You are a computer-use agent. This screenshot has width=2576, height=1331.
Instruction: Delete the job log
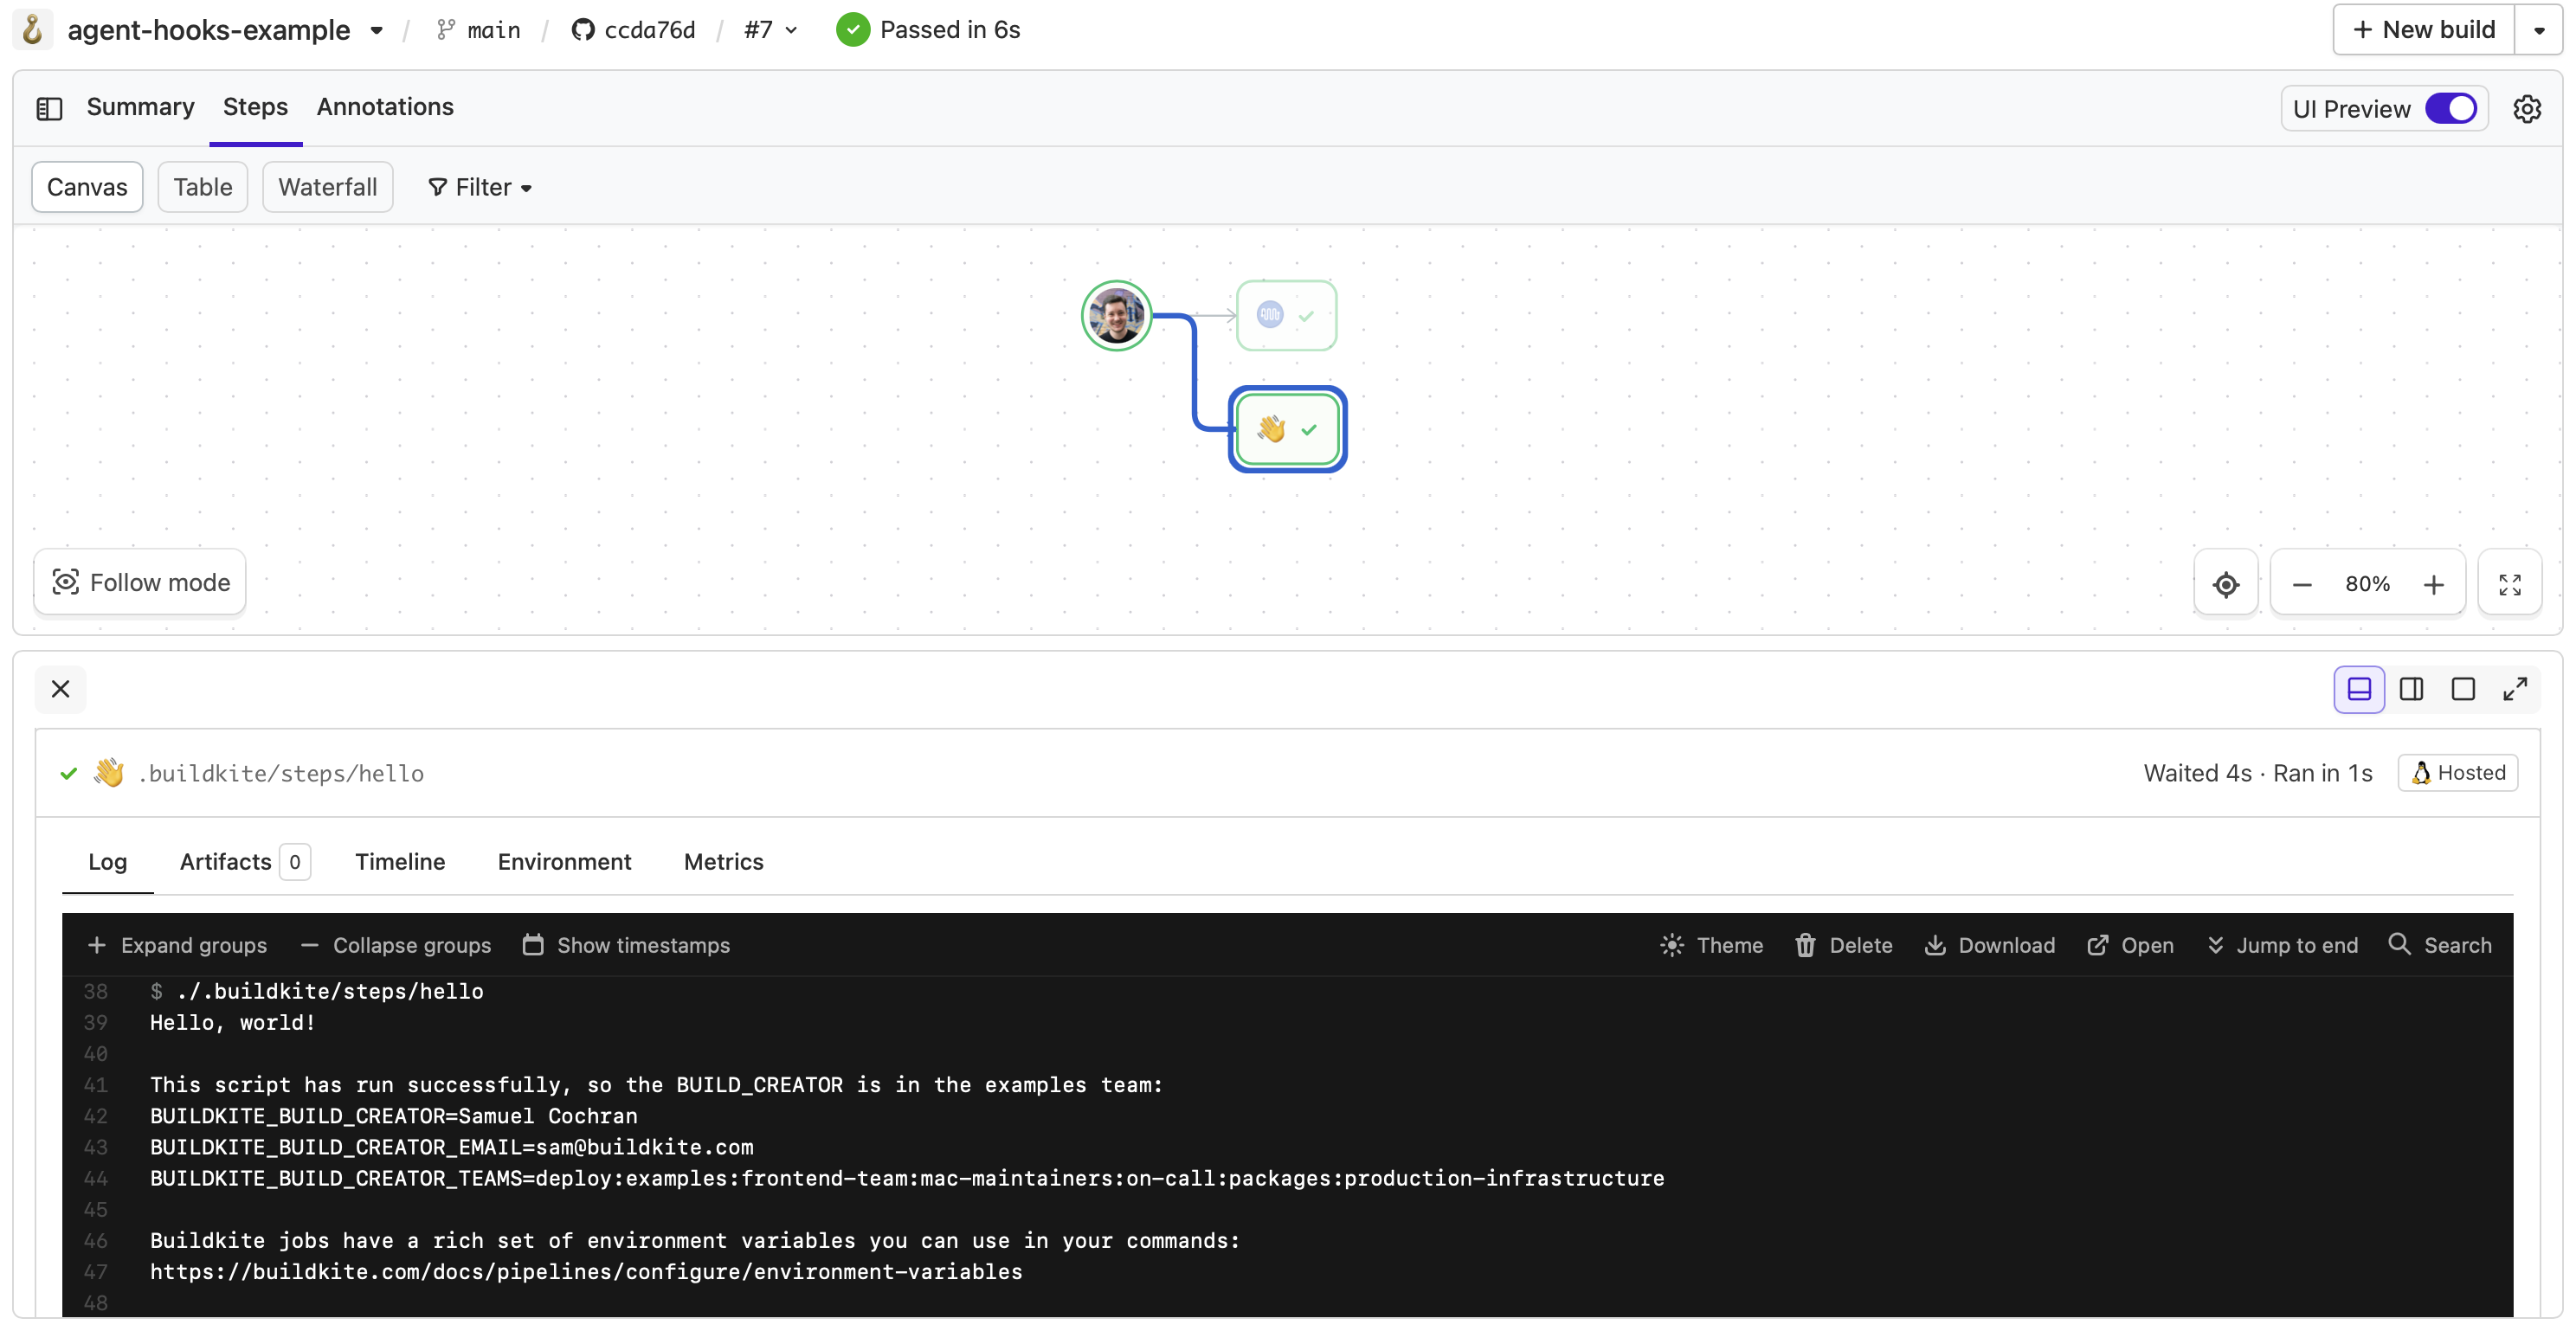click(1843, 945)
